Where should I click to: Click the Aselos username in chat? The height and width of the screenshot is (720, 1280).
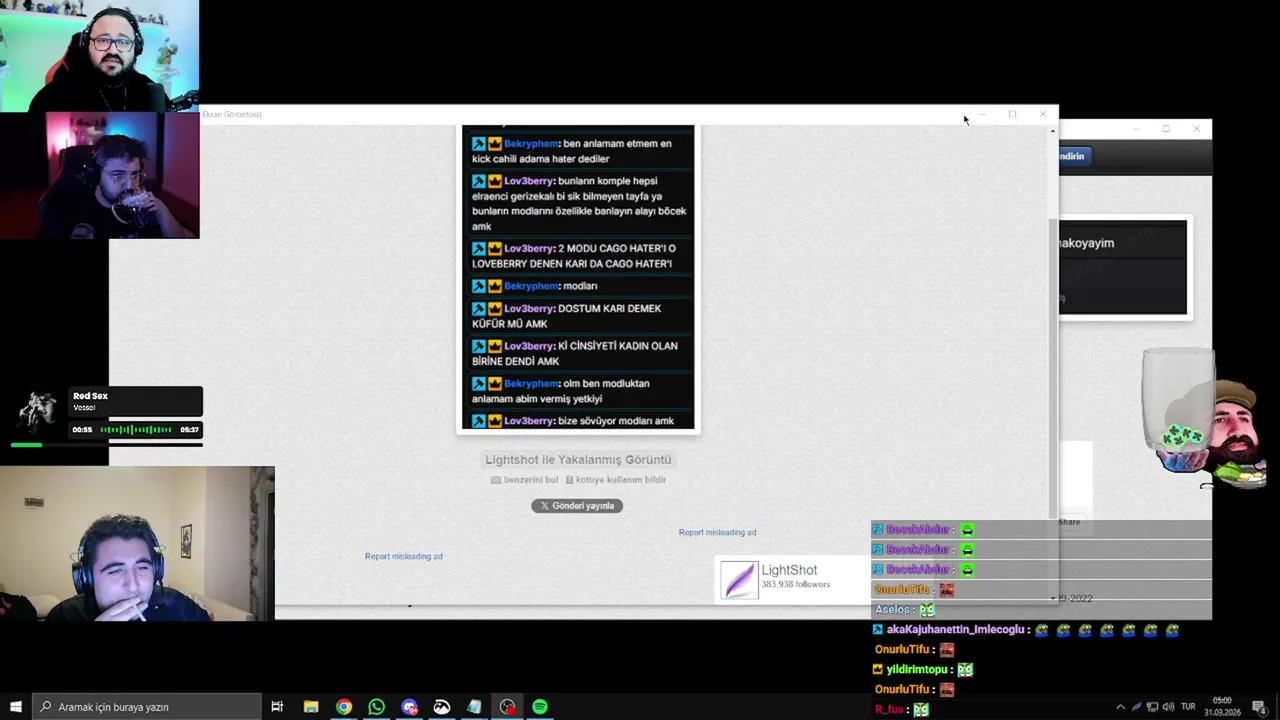892,610
